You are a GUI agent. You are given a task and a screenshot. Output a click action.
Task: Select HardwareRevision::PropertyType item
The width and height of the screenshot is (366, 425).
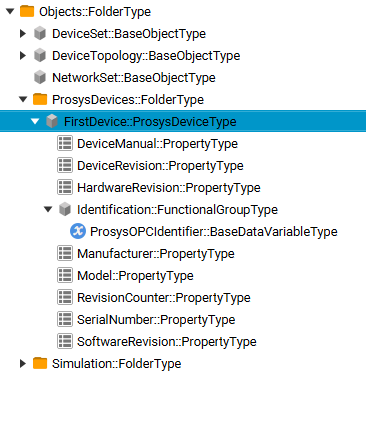click(169, 188)
